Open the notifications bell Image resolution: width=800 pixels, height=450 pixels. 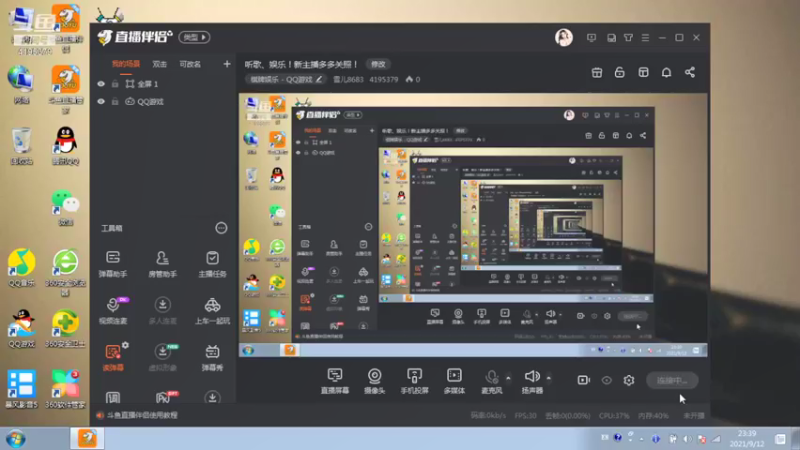(x=666, y=72)
